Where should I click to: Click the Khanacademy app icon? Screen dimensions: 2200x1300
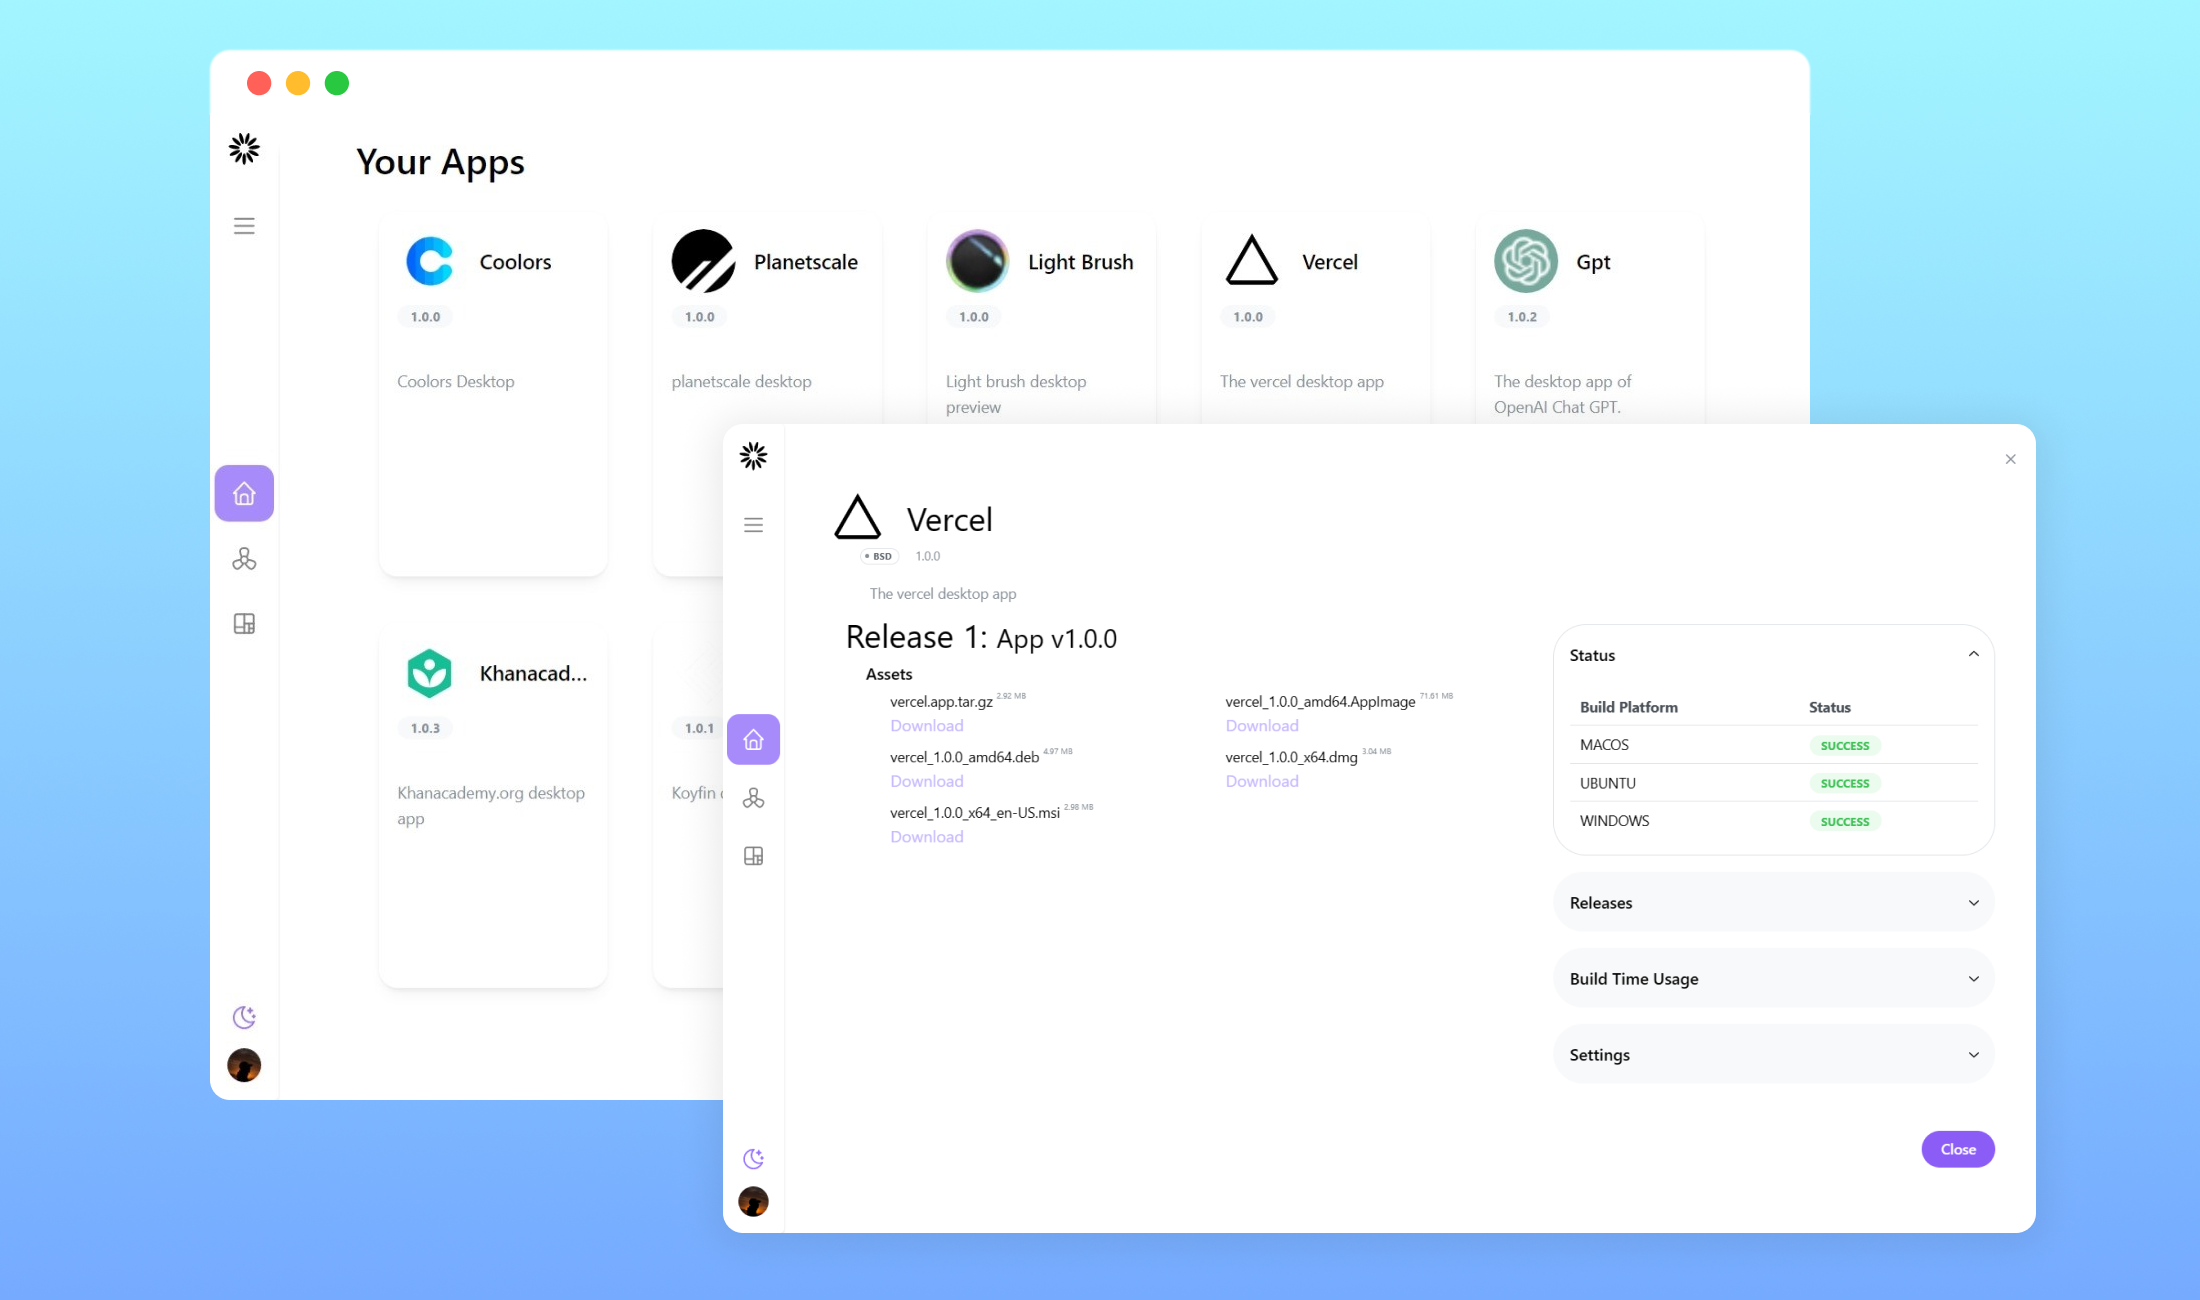click(430, 673)
